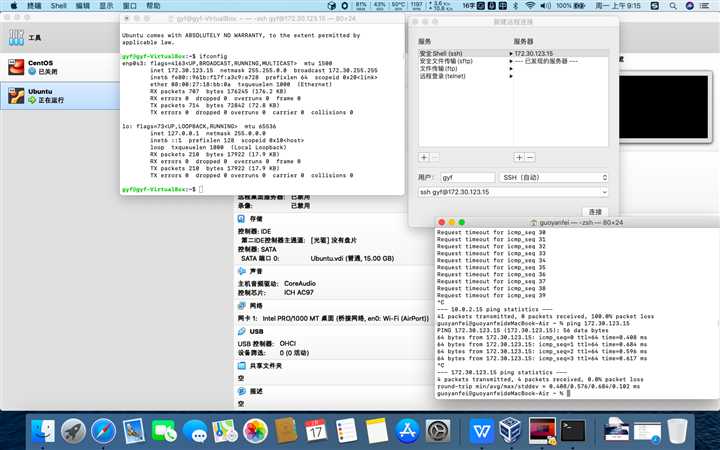Viewport: 720px width, 450px height.
Task: Open Notes from the Dock
Action: click(377, 431)
